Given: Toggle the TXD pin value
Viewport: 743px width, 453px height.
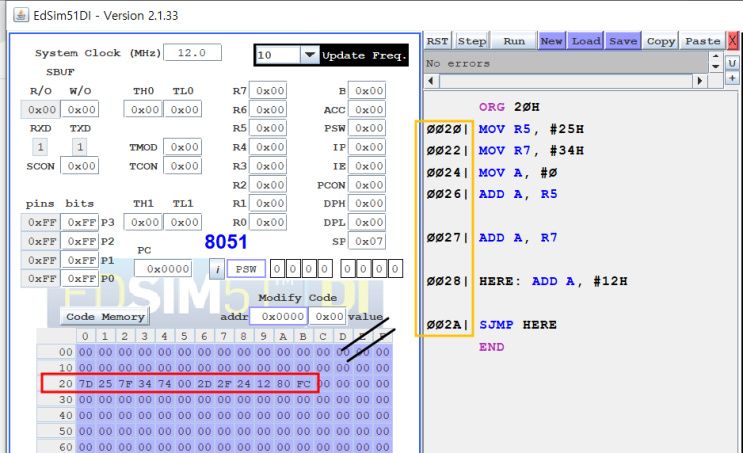Looking at the screenshot, I should pyautogui.click(x=80, y=147).
